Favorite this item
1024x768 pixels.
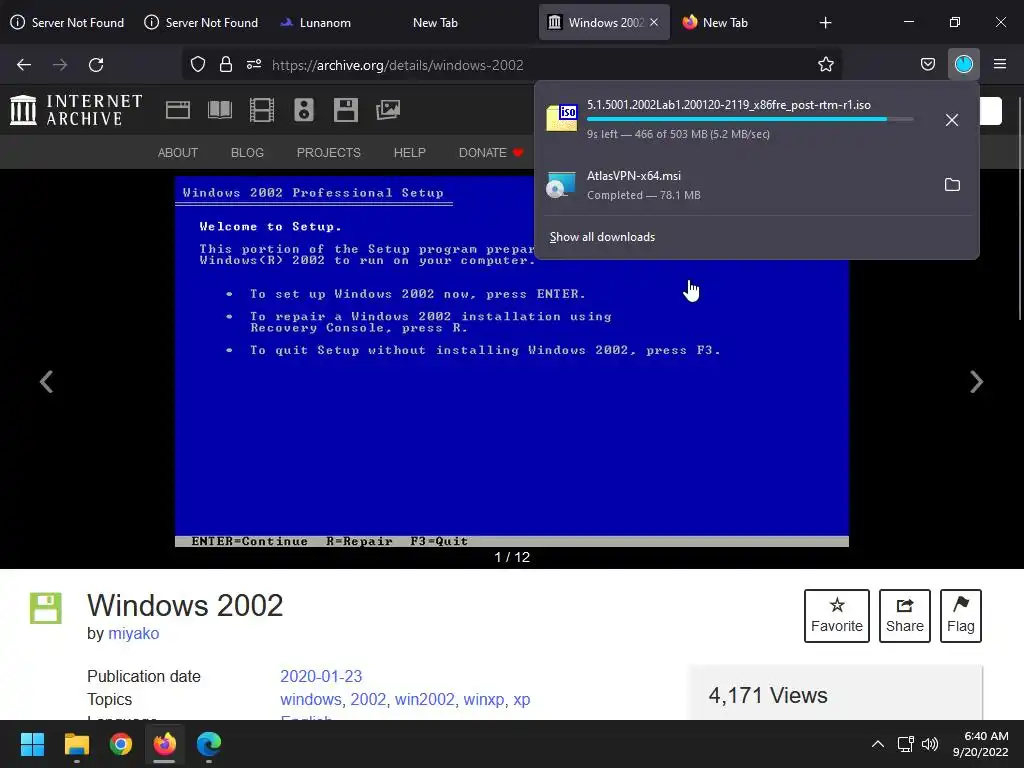click(837, 616)
